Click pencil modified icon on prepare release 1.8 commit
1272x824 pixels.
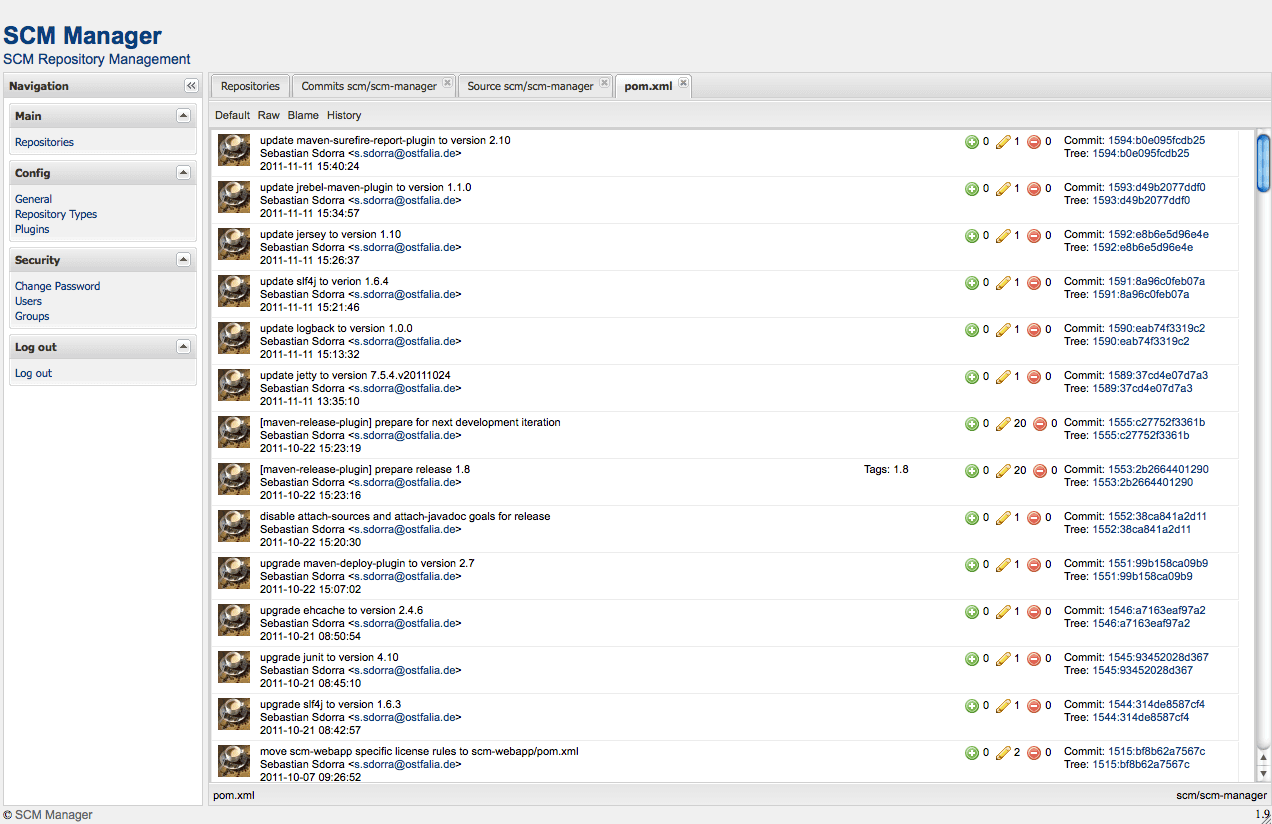click(x=1003, y=471)
